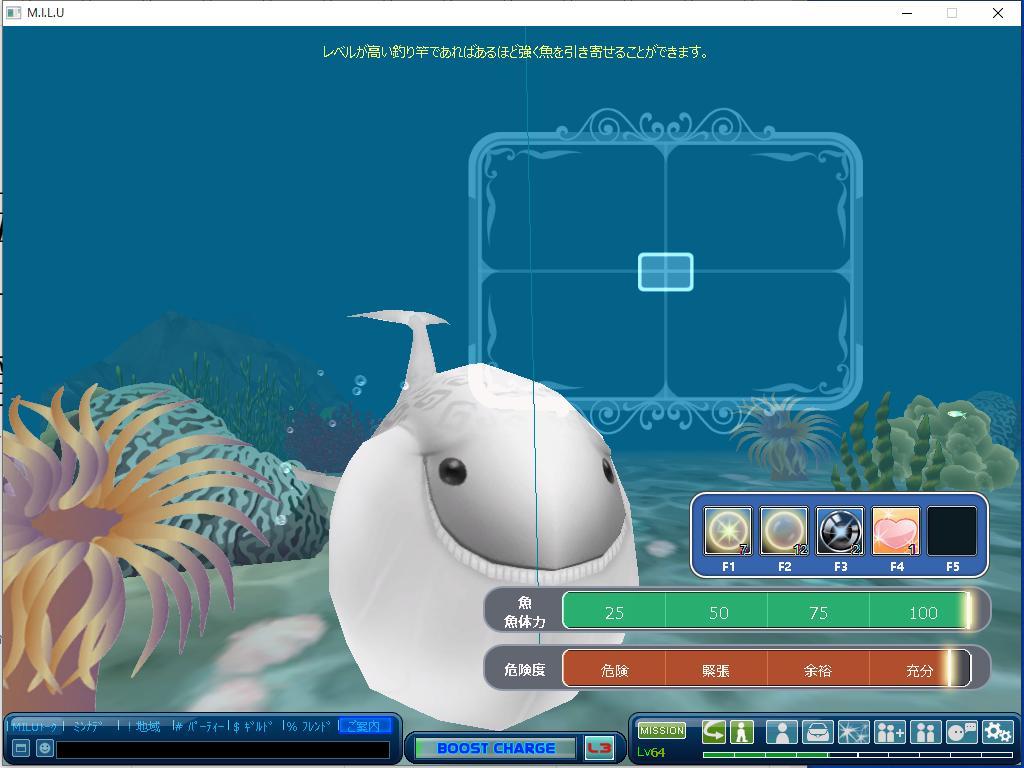Viewport: 1024px width, 768px height.
Task: Click the 危険 danger zone label
Action: (614, 671)
